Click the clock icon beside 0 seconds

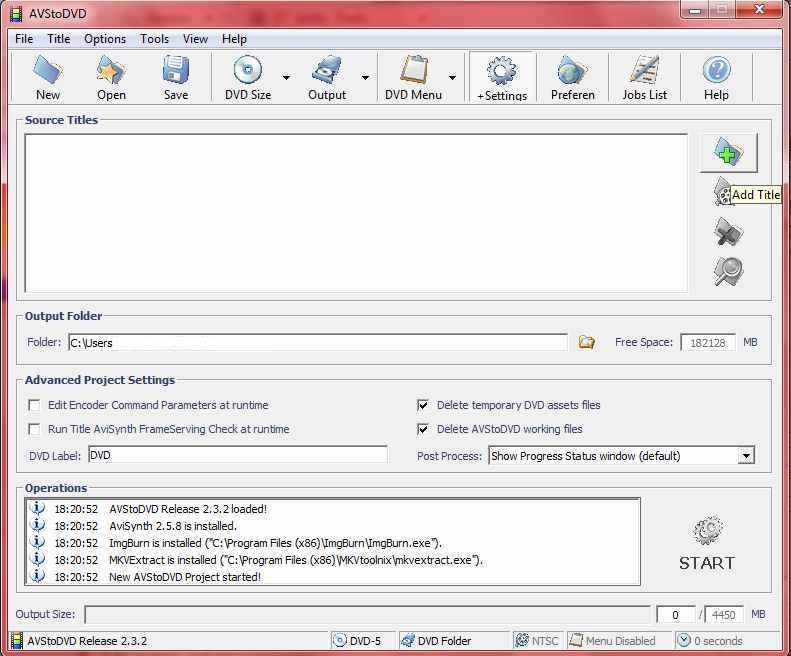coord(684,640)
